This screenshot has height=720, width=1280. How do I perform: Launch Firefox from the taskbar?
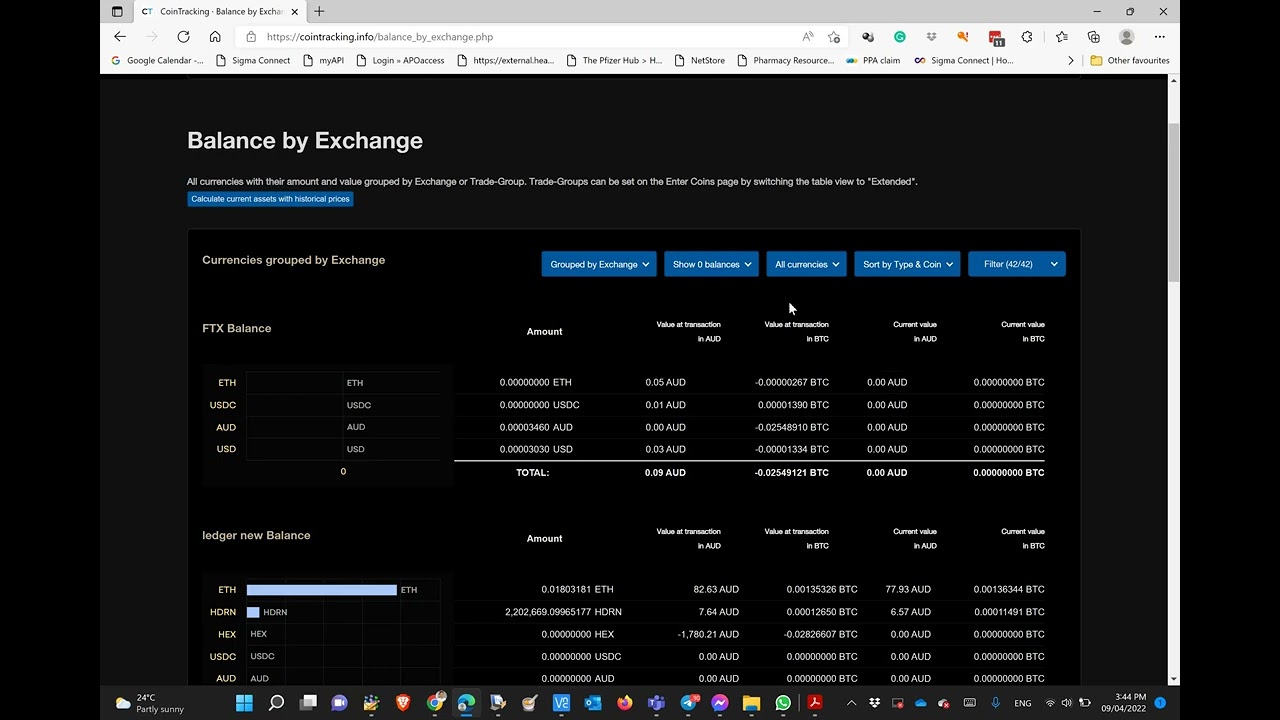(625, 703)
